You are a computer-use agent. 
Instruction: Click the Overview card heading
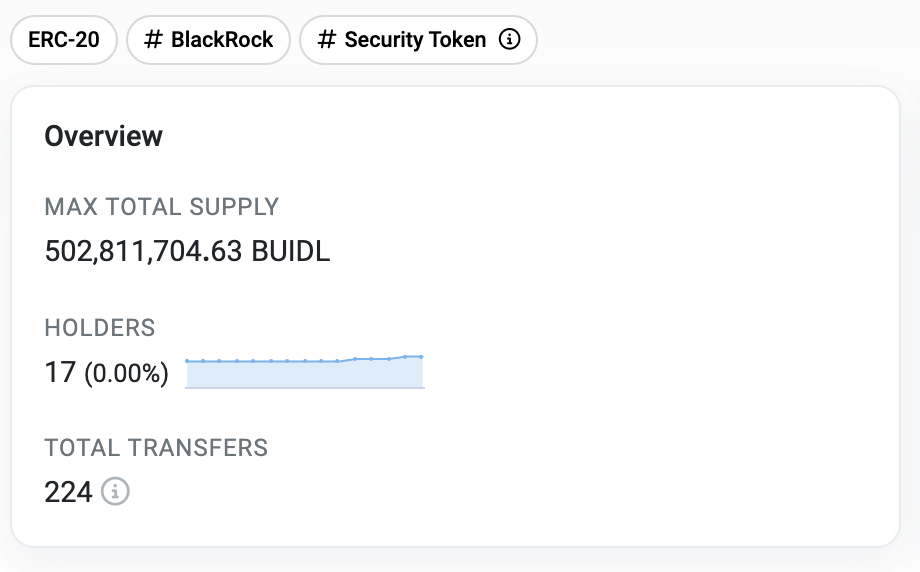click(103, 136)
